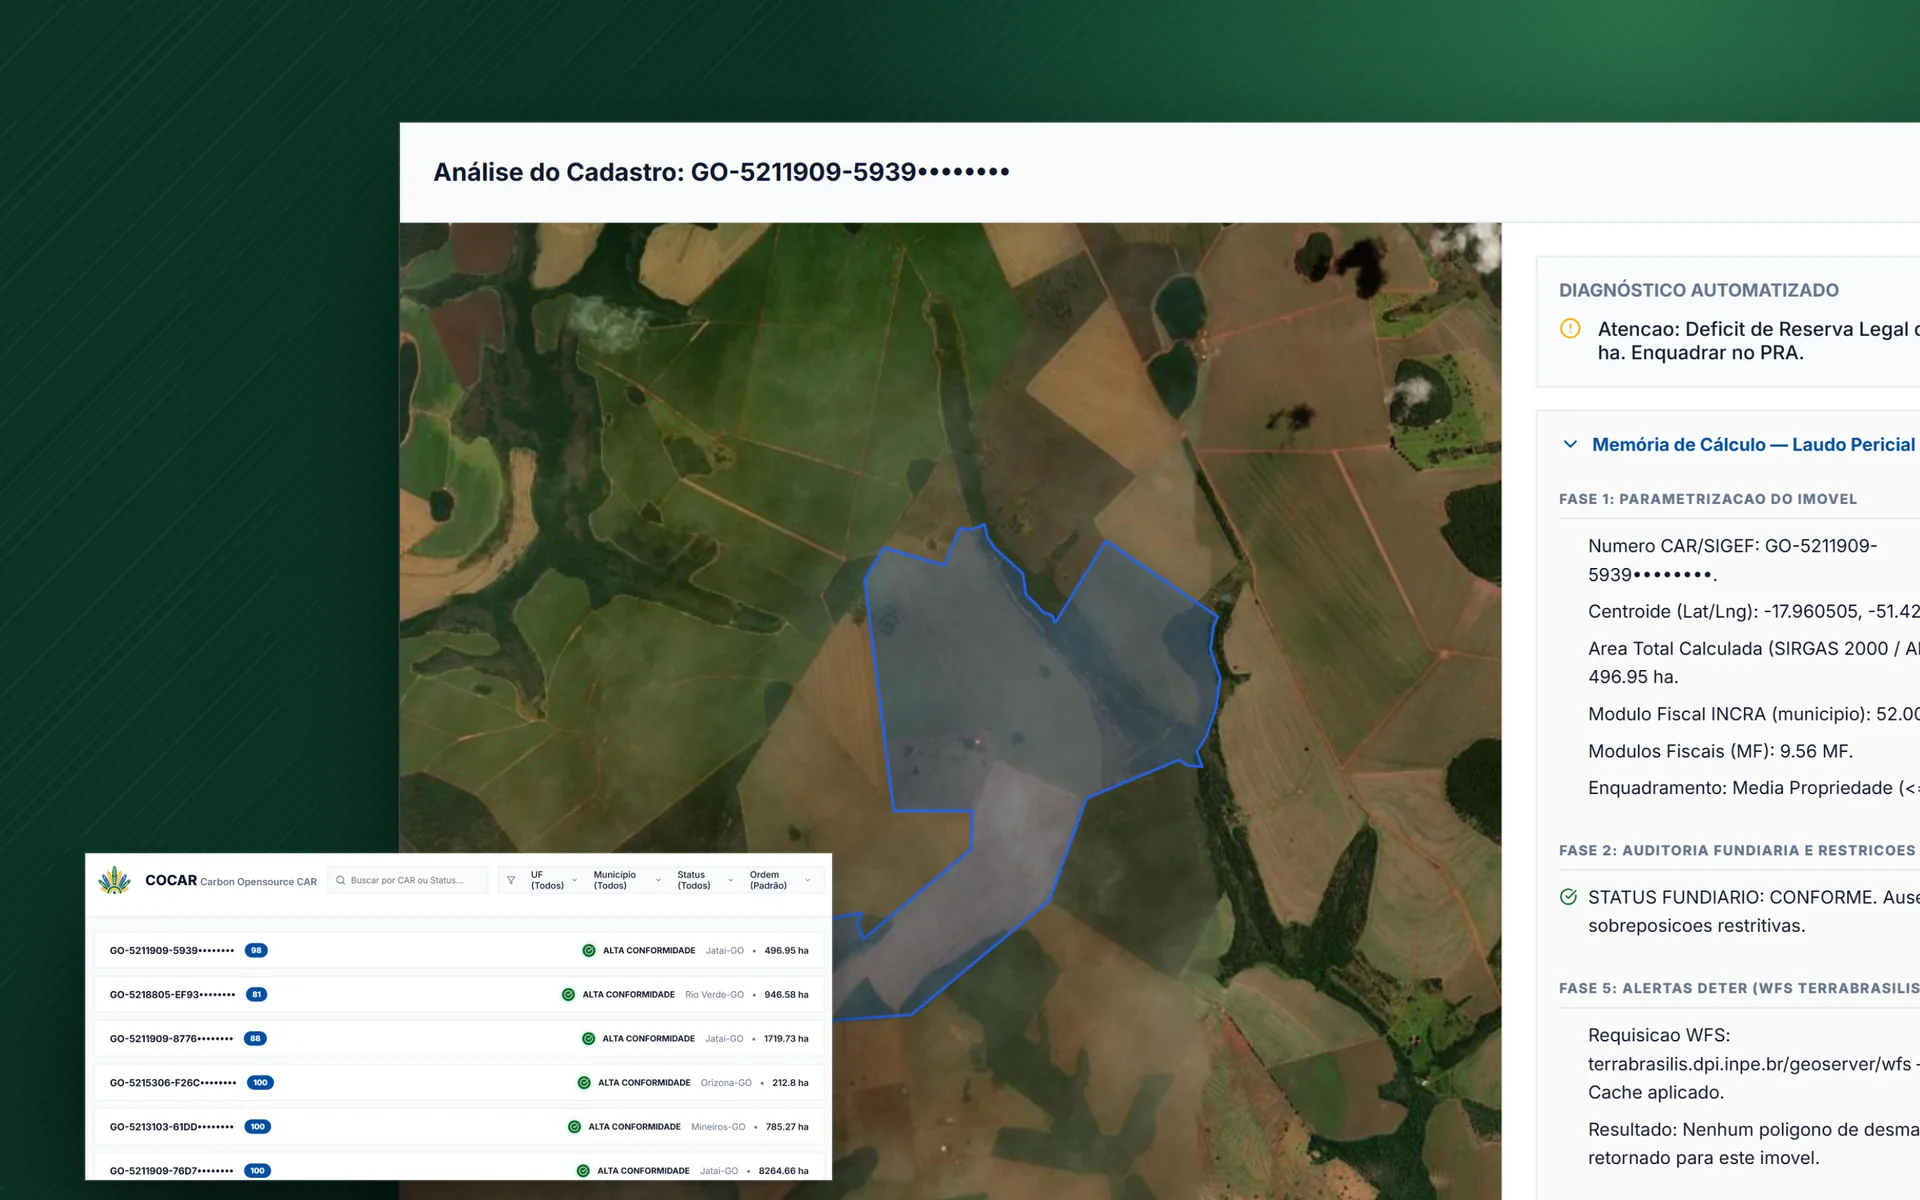Click score badge 98 on GO-5211909-5939
The image size is (1920, 1200).
pos(256,950)
